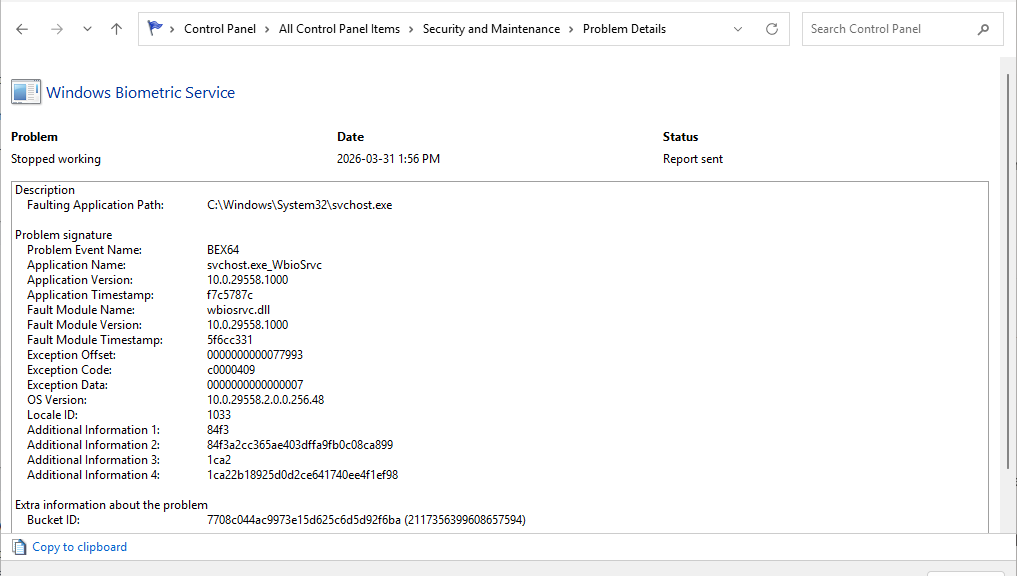Click the search magnifier in the search box

click(x=984, y=28)
